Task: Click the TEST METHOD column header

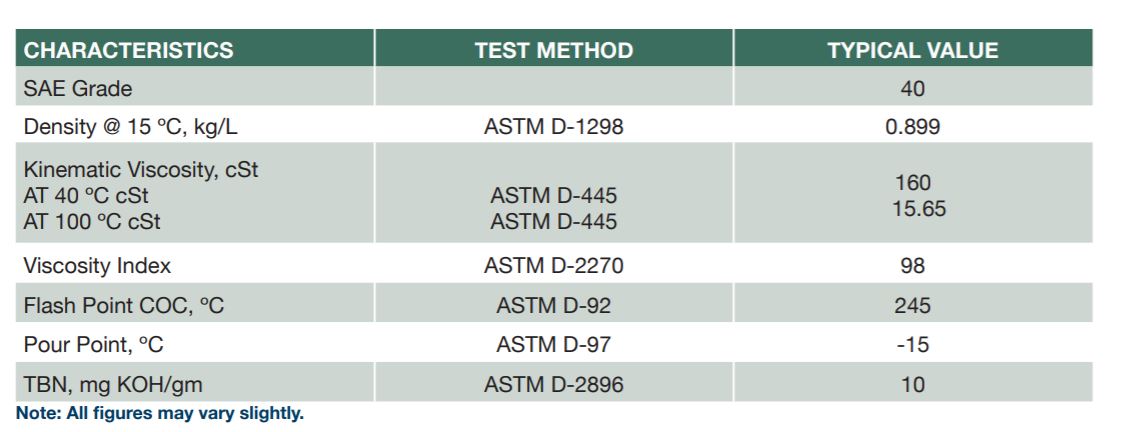Action: coord(553,50)
